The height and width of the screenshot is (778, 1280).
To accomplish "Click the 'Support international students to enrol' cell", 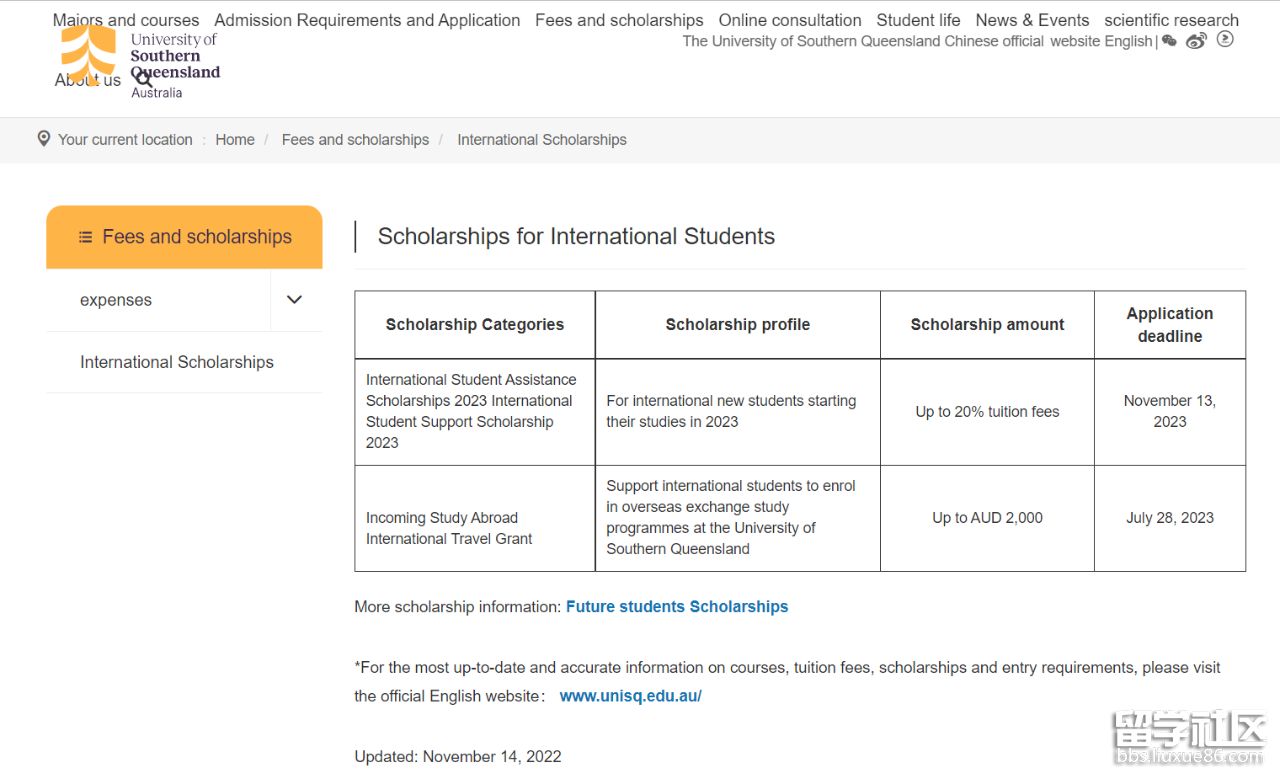I will pyautogui.click(x=738, y=518).
